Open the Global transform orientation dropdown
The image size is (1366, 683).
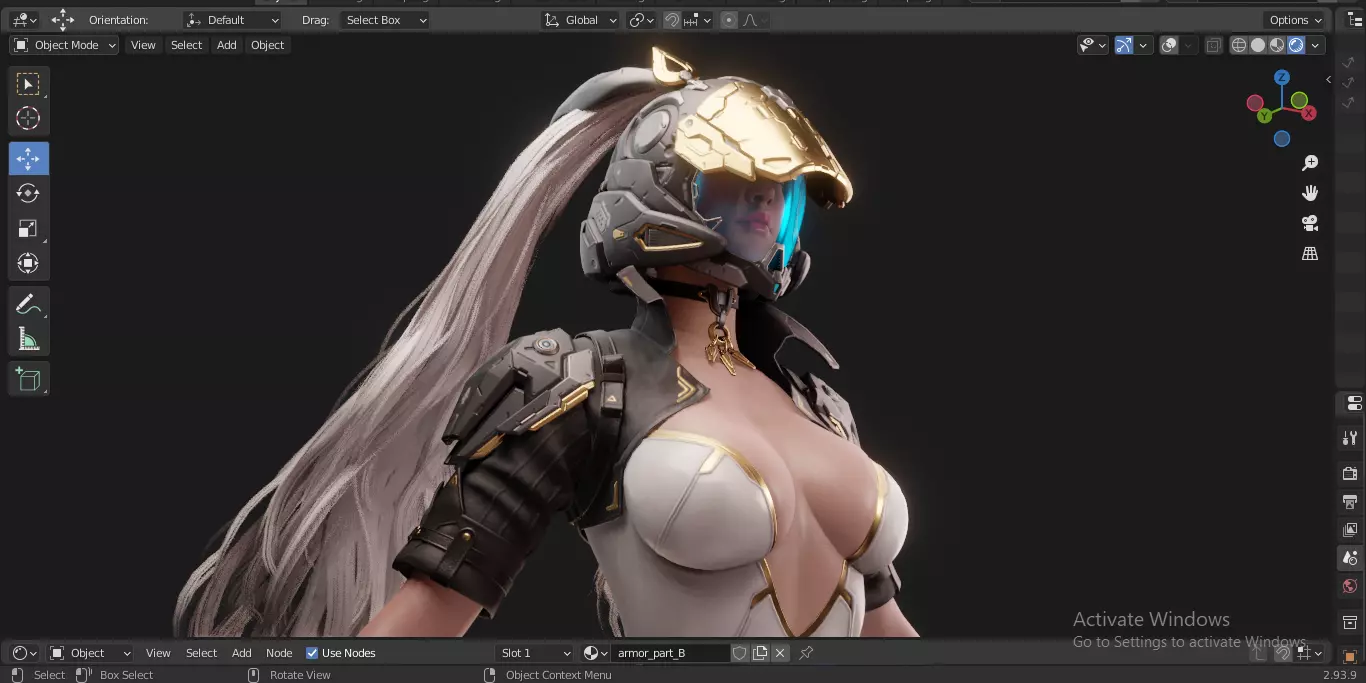580,20
